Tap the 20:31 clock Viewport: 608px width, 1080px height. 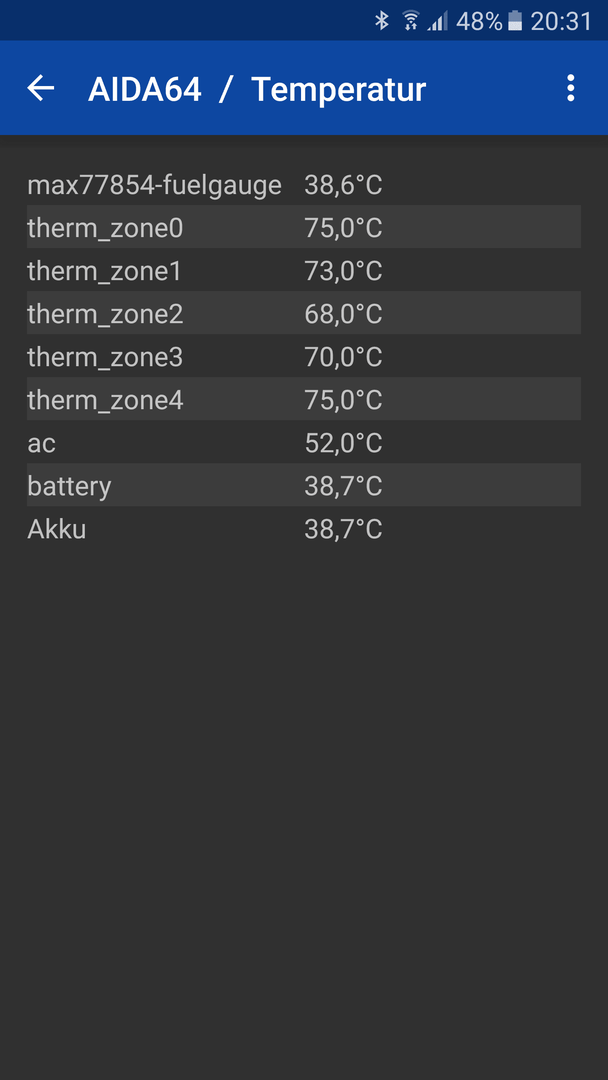pyautogui.click(x=560, y=21)
